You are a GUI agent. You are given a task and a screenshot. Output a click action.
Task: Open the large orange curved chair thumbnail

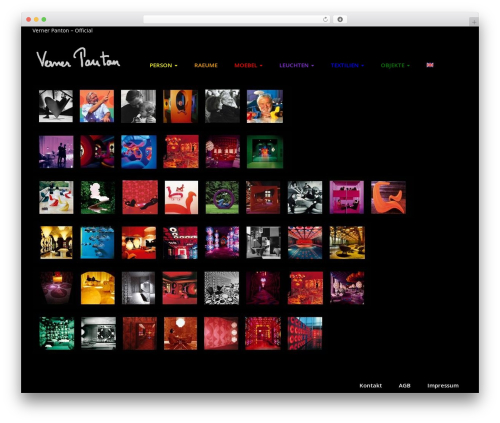[388, 197]
